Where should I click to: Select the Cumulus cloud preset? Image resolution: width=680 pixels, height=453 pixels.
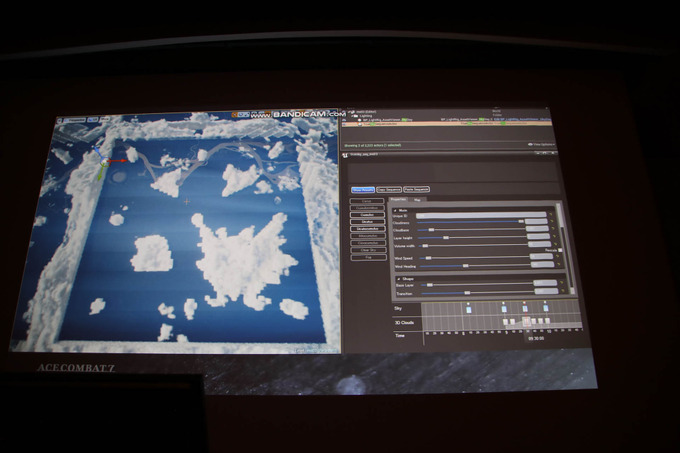click(x=367, y=215)
